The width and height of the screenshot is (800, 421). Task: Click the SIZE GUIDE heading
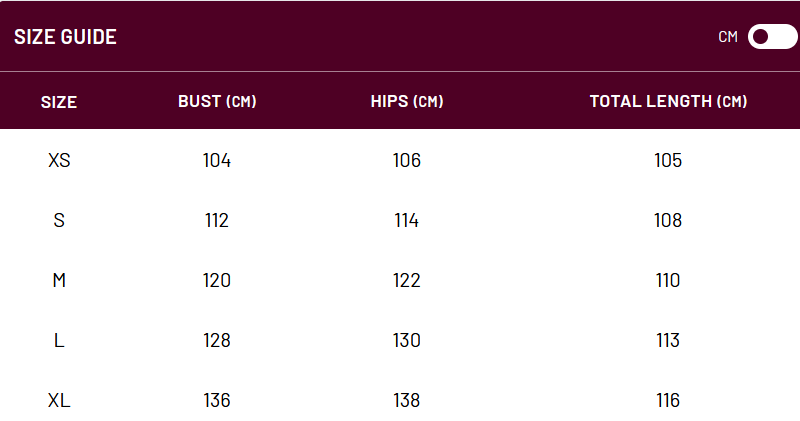pyautogui.click(x=65, y=37)
